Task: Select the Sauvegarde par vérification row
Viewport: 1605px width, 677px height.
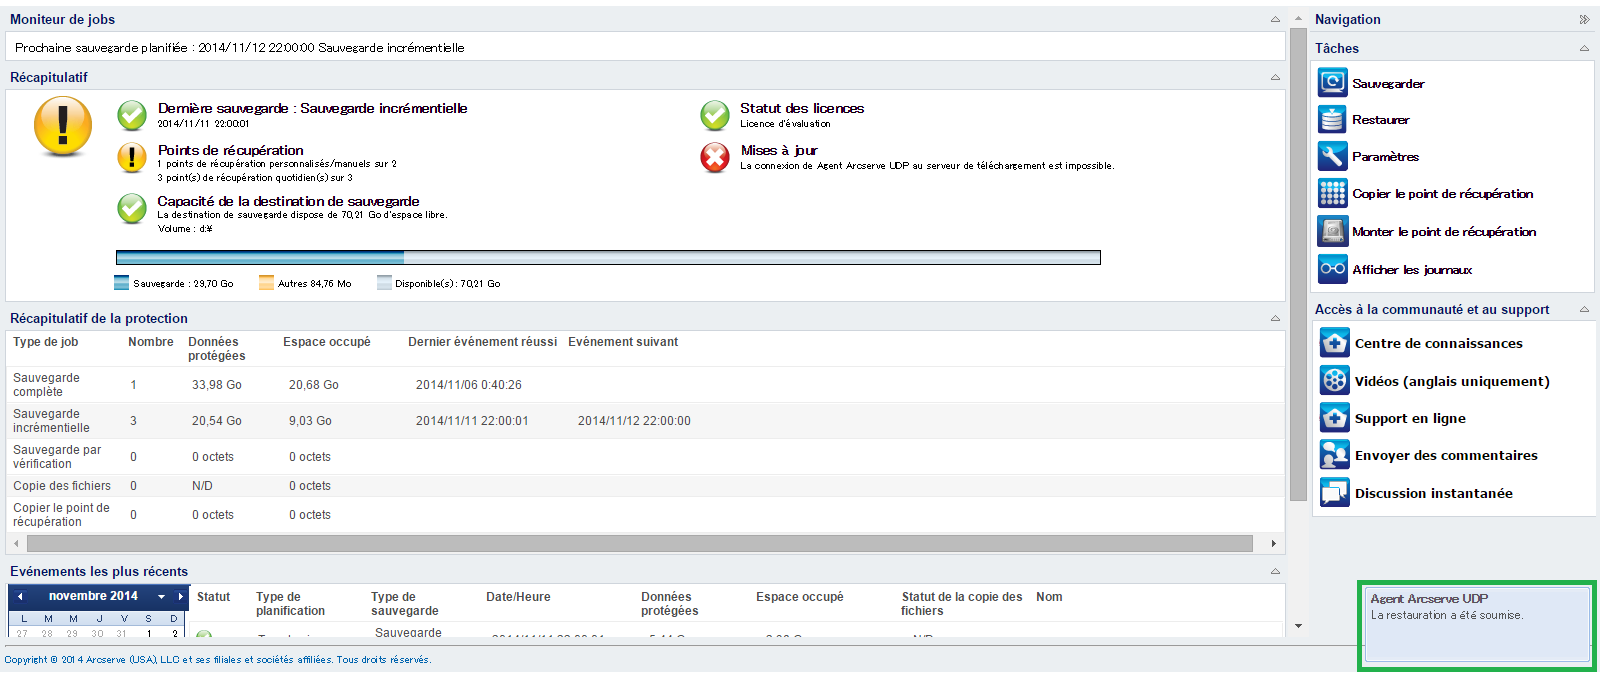Action: [645, 457]
